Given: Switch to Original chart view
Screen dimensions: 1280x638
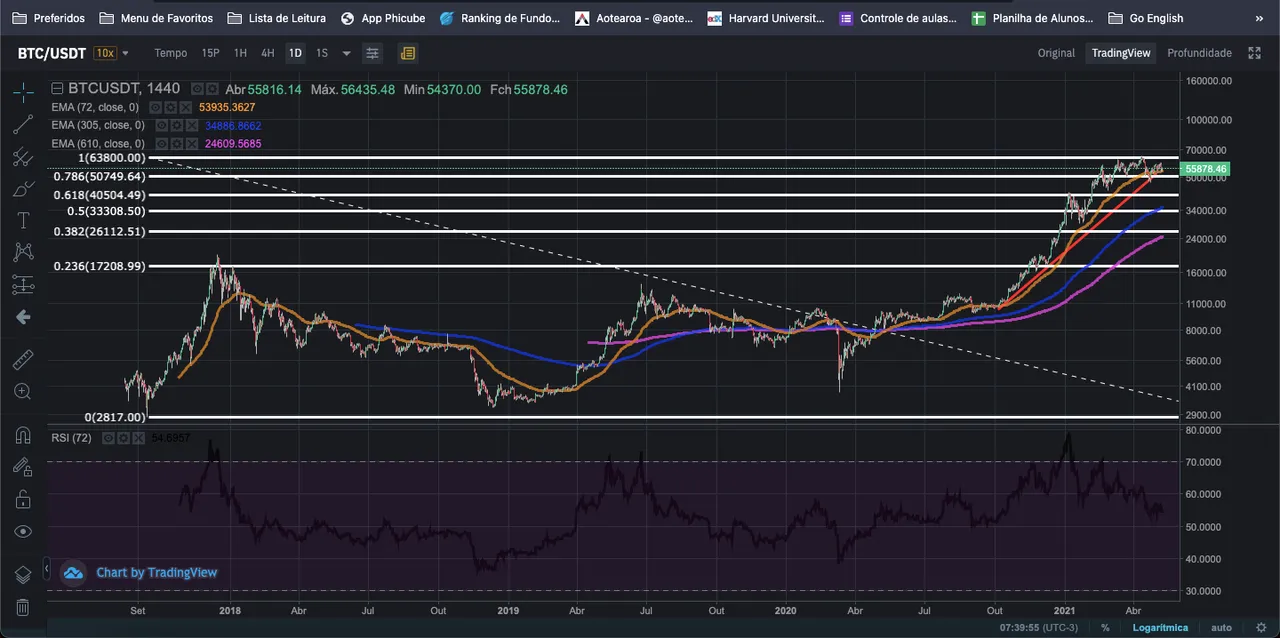Looking at the screenshot, I should click(1056, 53).
